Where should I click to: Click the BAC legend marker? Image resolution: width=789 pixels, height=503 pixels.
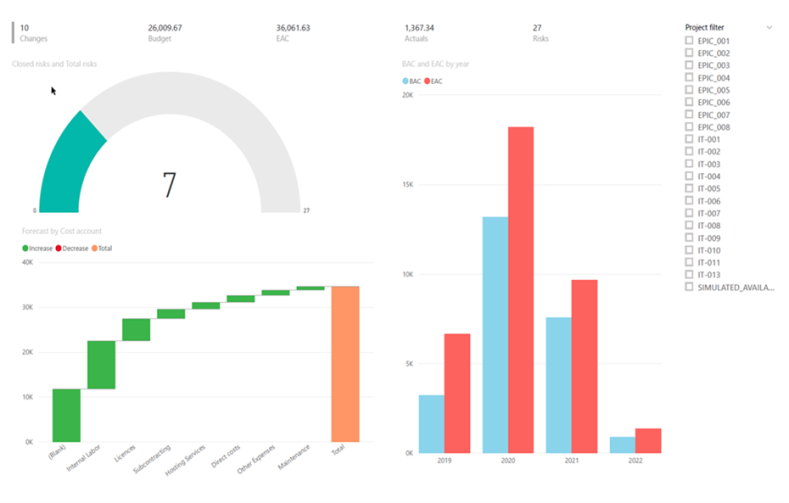point(405,81)
